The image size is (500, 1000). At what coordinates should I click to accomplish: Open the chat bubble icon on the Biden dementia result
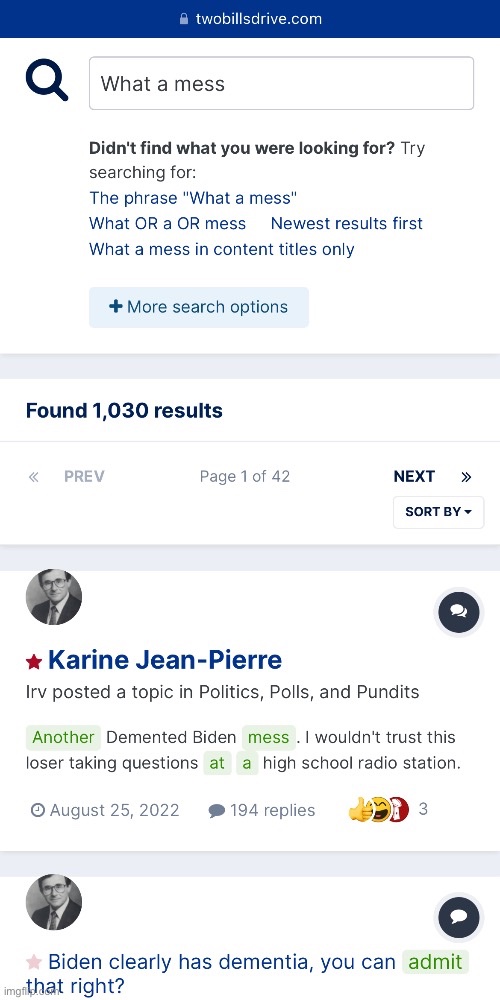pos(459,917)
